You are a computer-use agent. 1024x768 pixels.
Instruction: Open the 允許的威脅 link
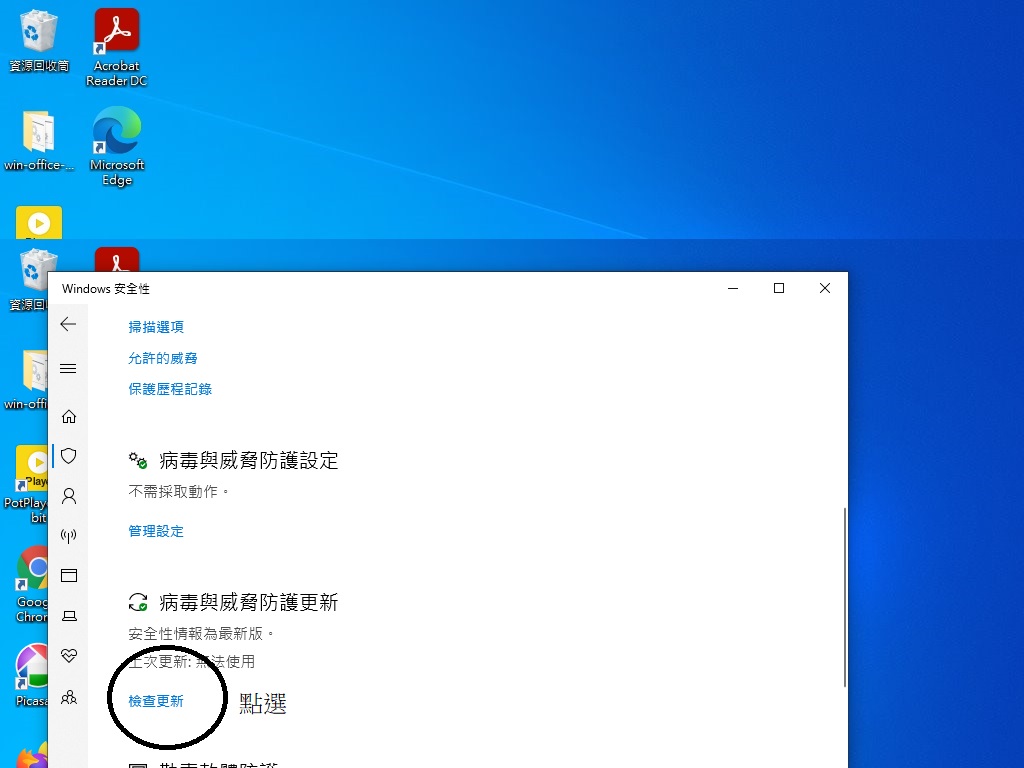[x=163, y=358]
